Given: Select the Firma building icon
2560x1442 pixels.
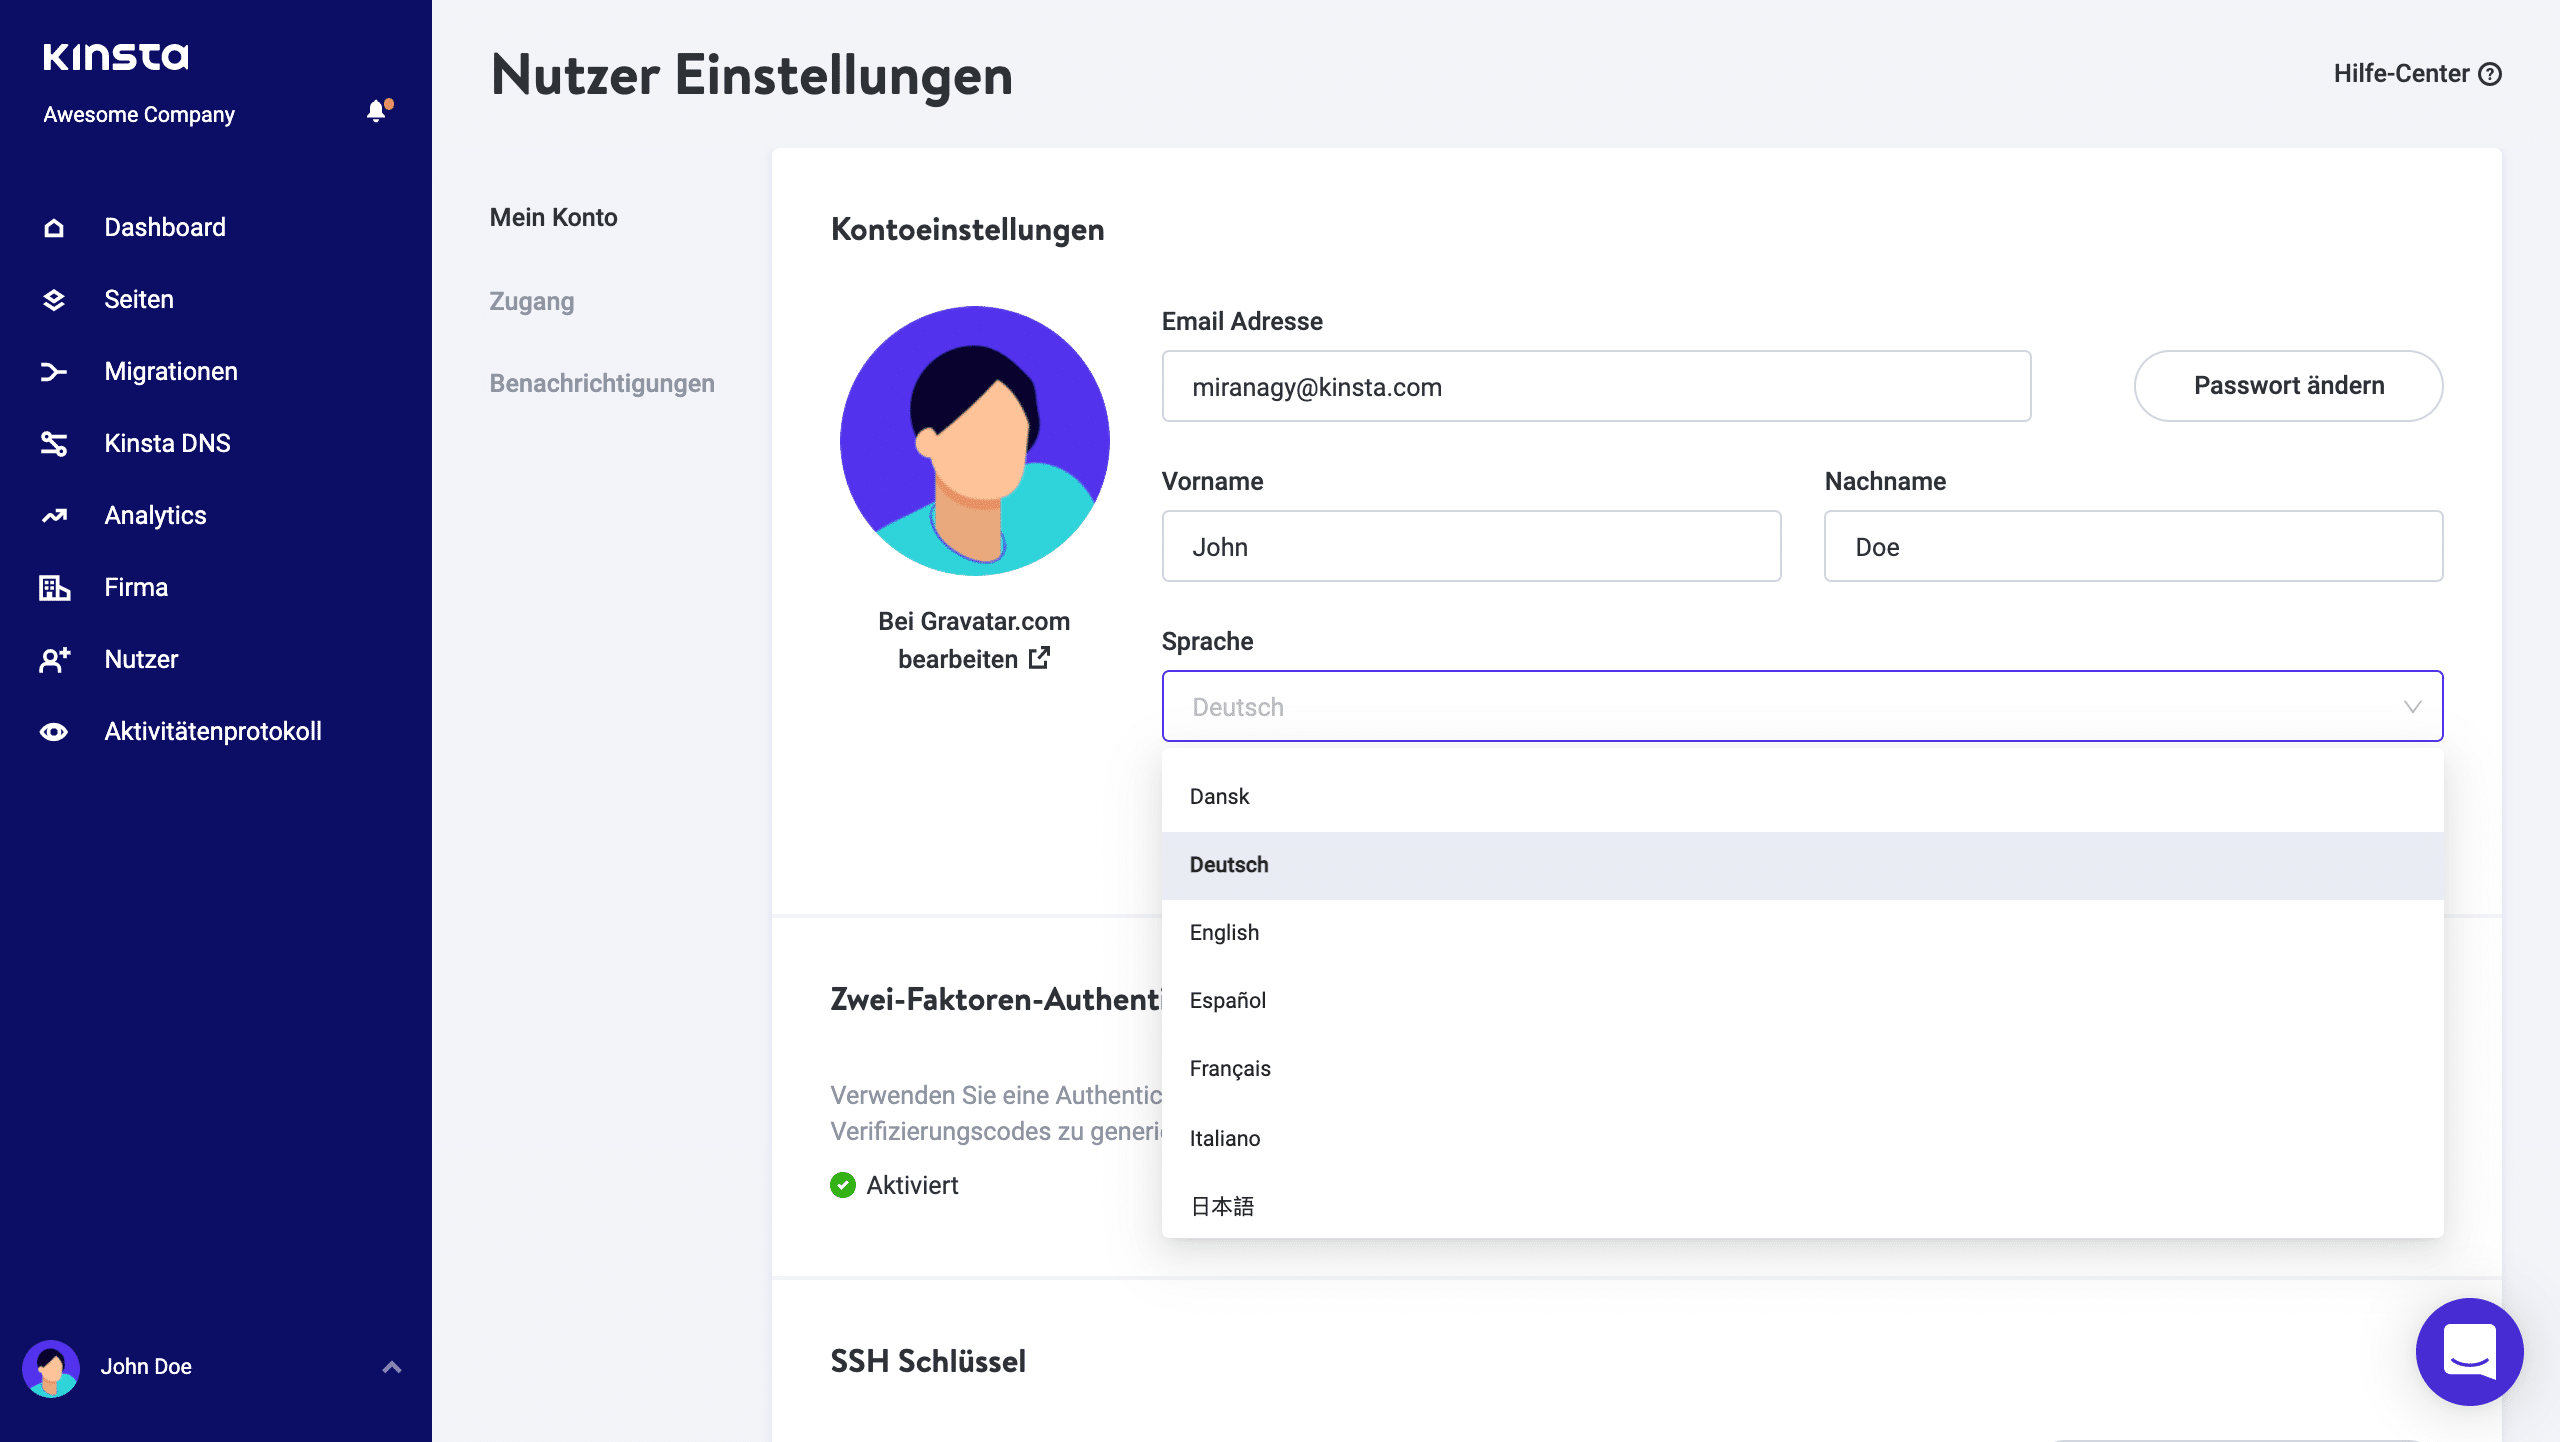Looking at the screenshot, I should [53, 587].
